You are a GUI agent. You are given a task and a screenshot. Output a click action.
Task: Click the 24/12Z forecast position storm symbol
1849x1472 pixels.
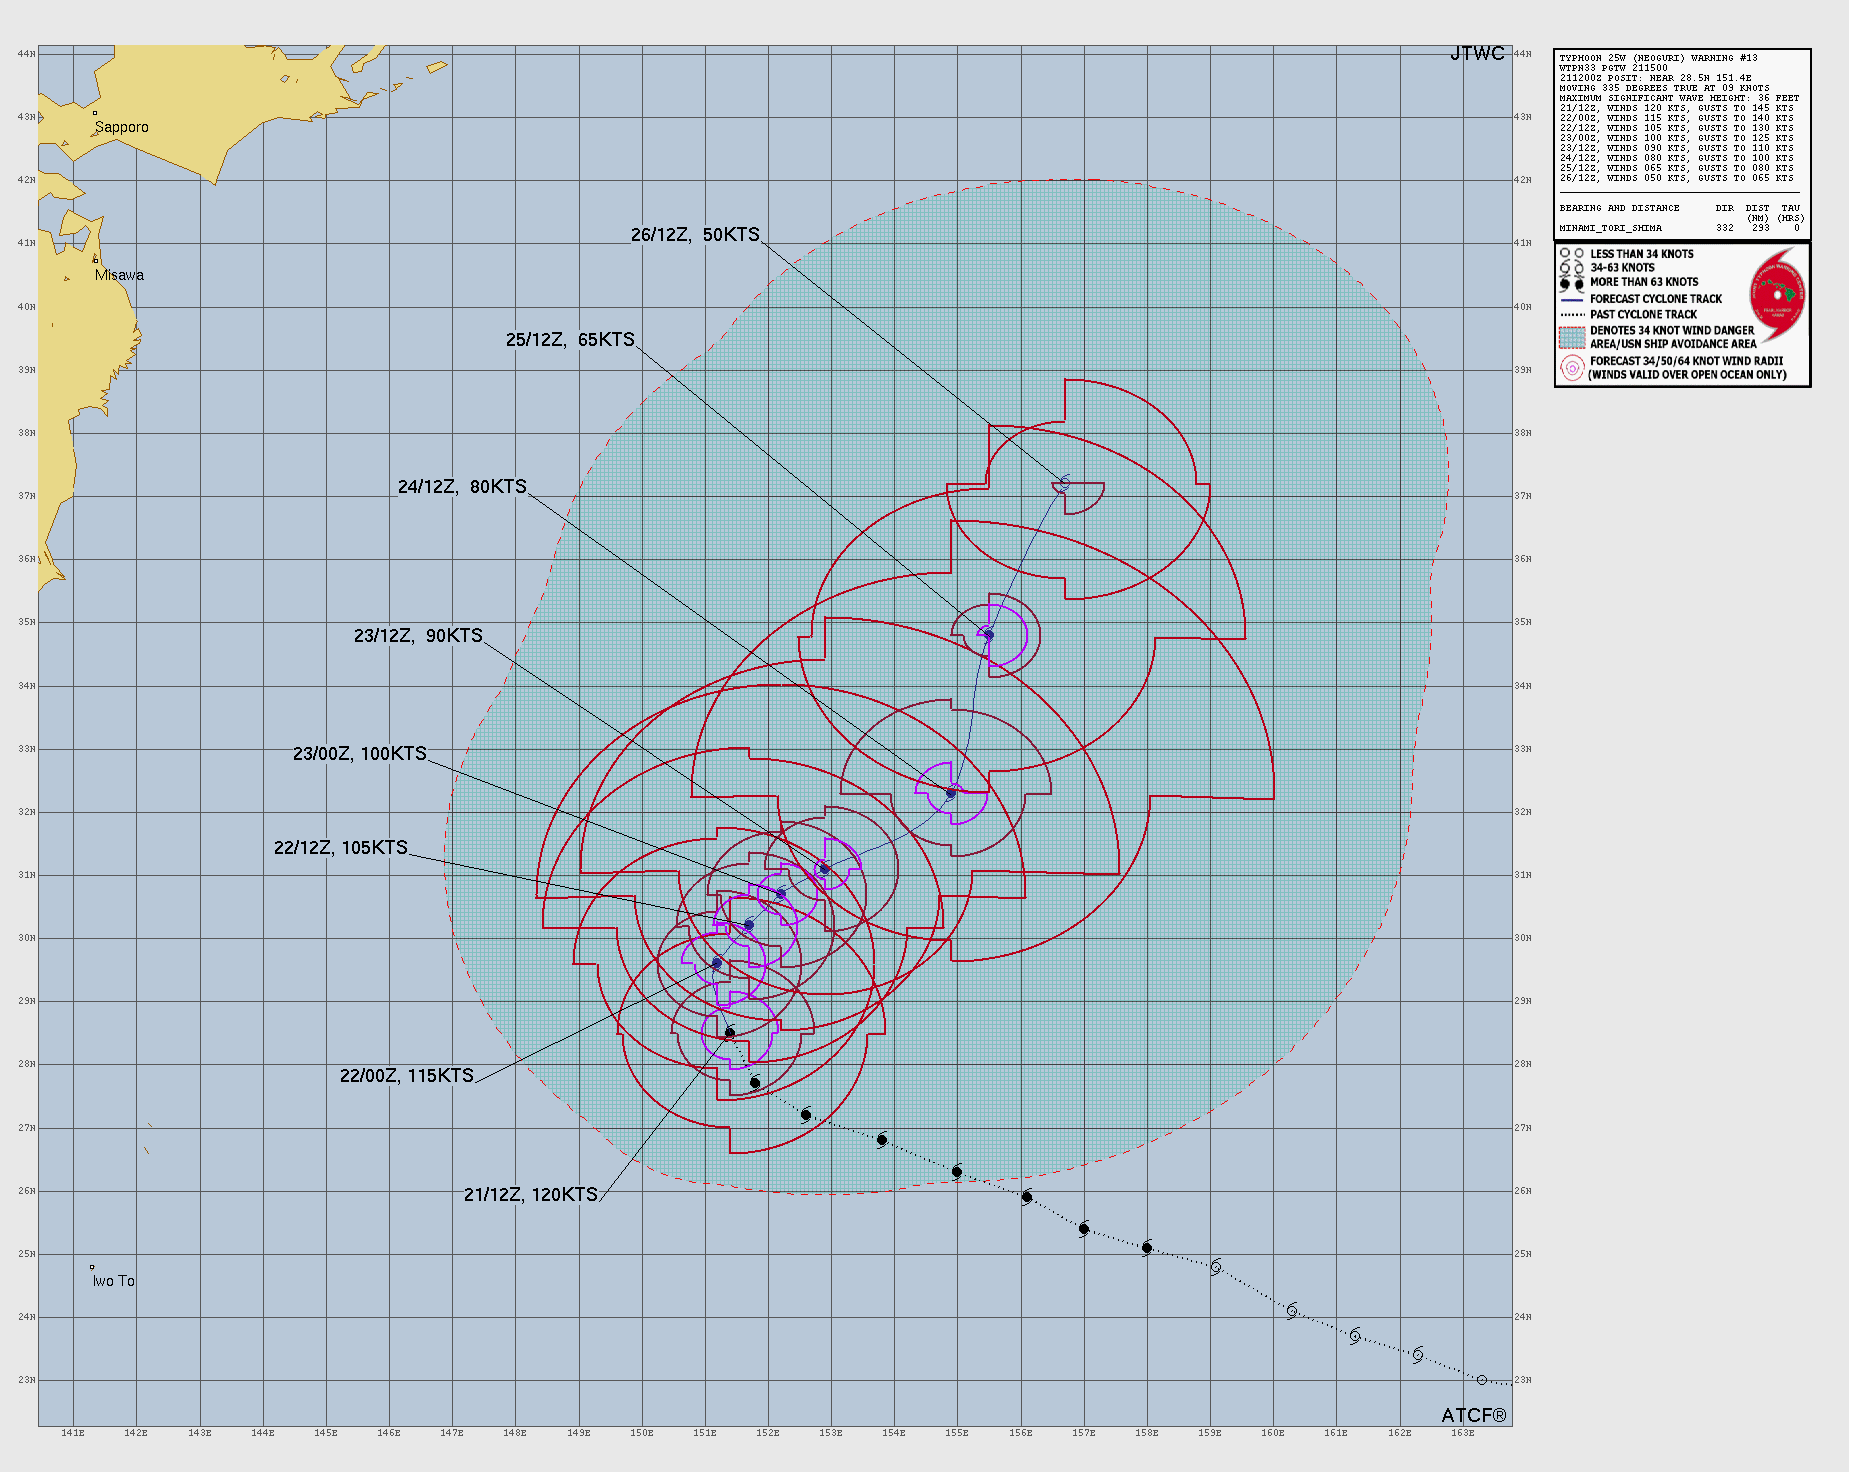(x=951, y=794)
